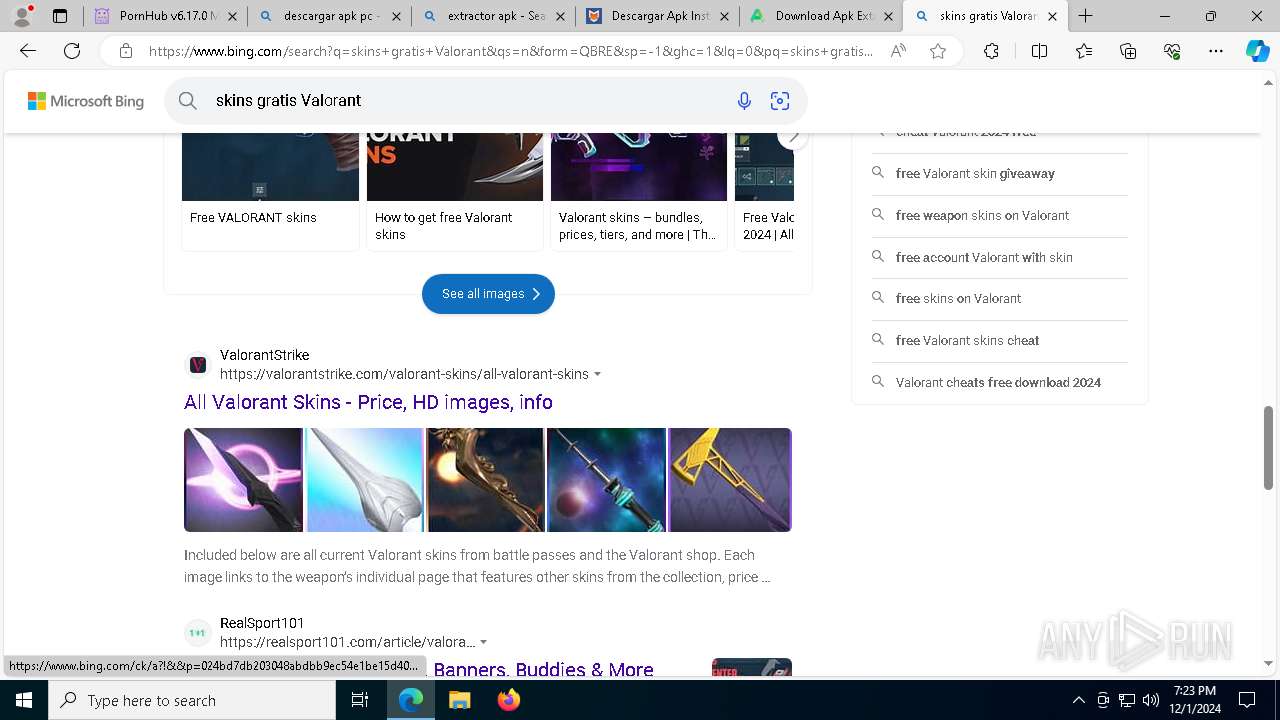
Task: Switch to Descargar Apk Installer tab
Action: point(658,16)
